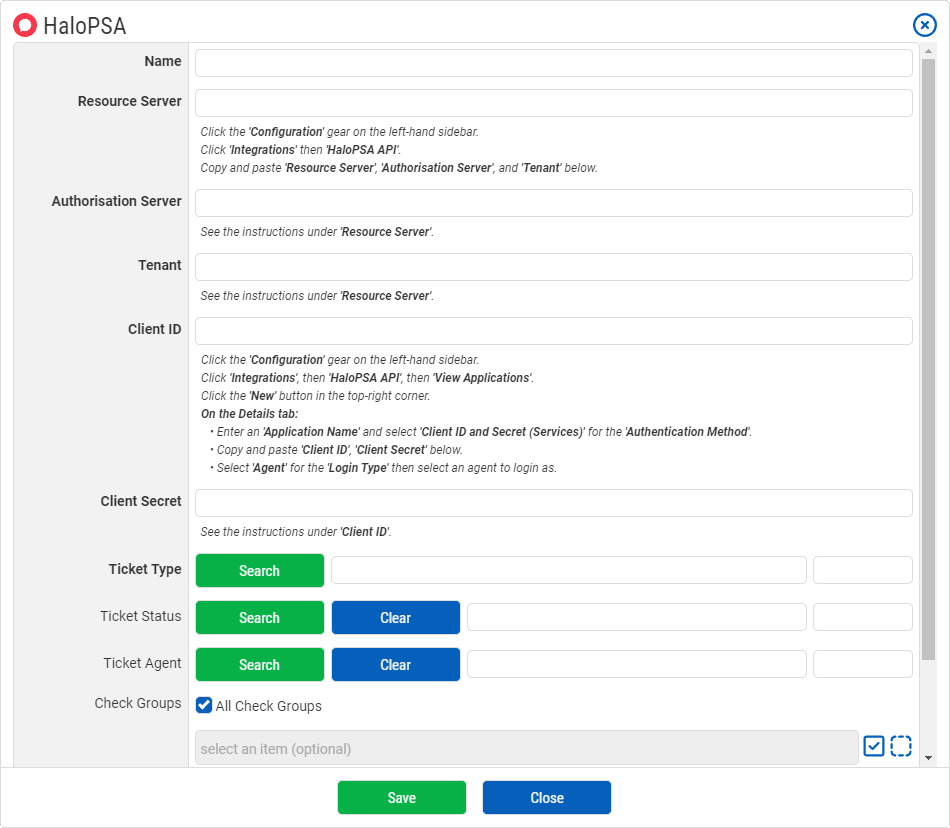This screenshot has width=950, height=828.
Task: Click the scrollbar down arrow
Action: click(928, 758)
